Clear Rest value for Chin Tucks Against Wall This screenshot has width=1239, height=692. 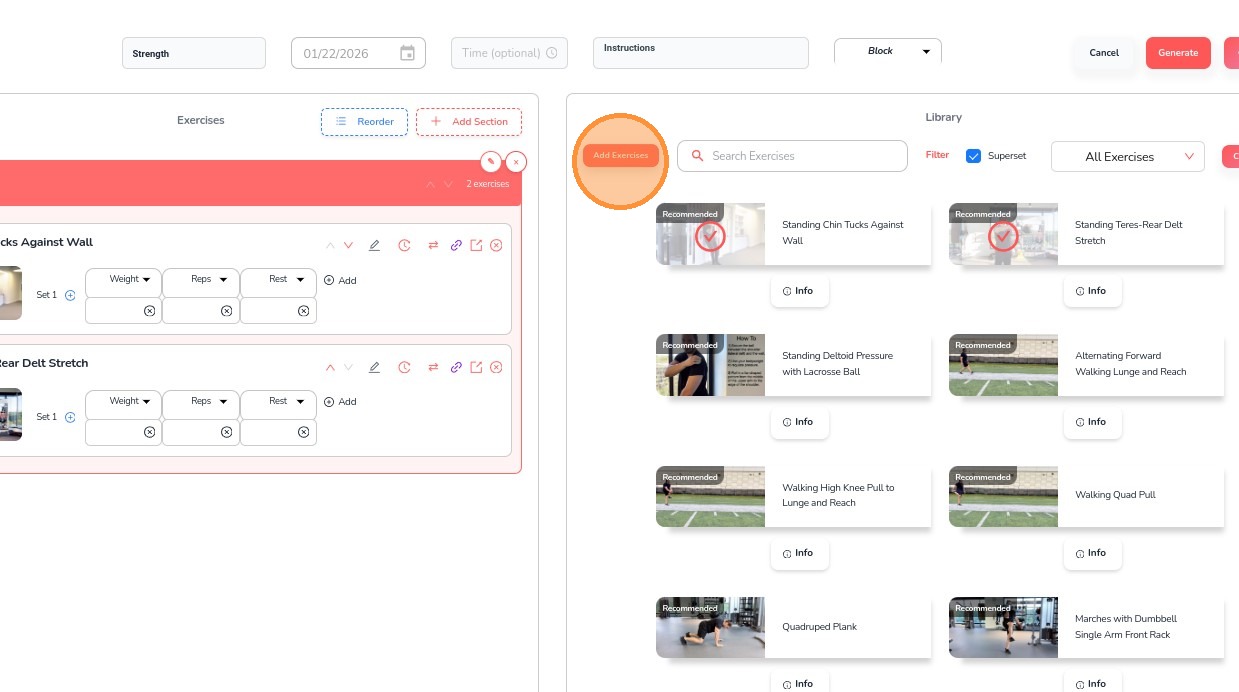click(303, 311)
